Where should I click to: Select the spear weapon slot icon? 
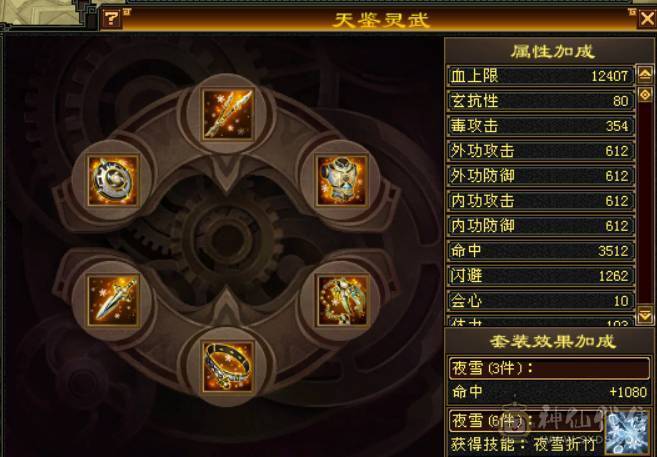click(x=228, y=114)
